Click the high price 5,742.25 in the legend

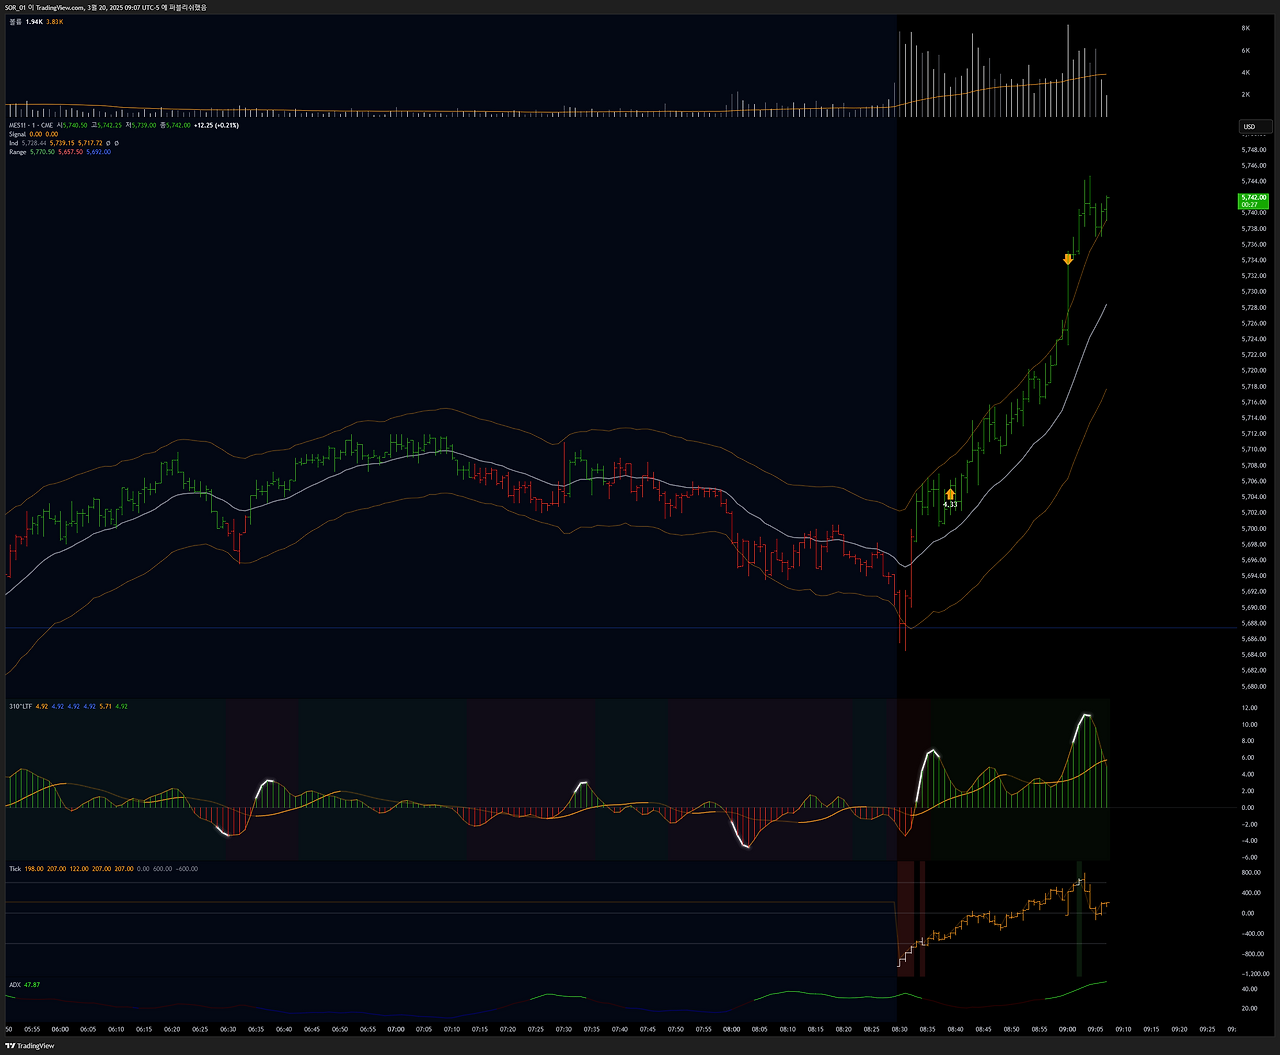[x=109, y=125]
